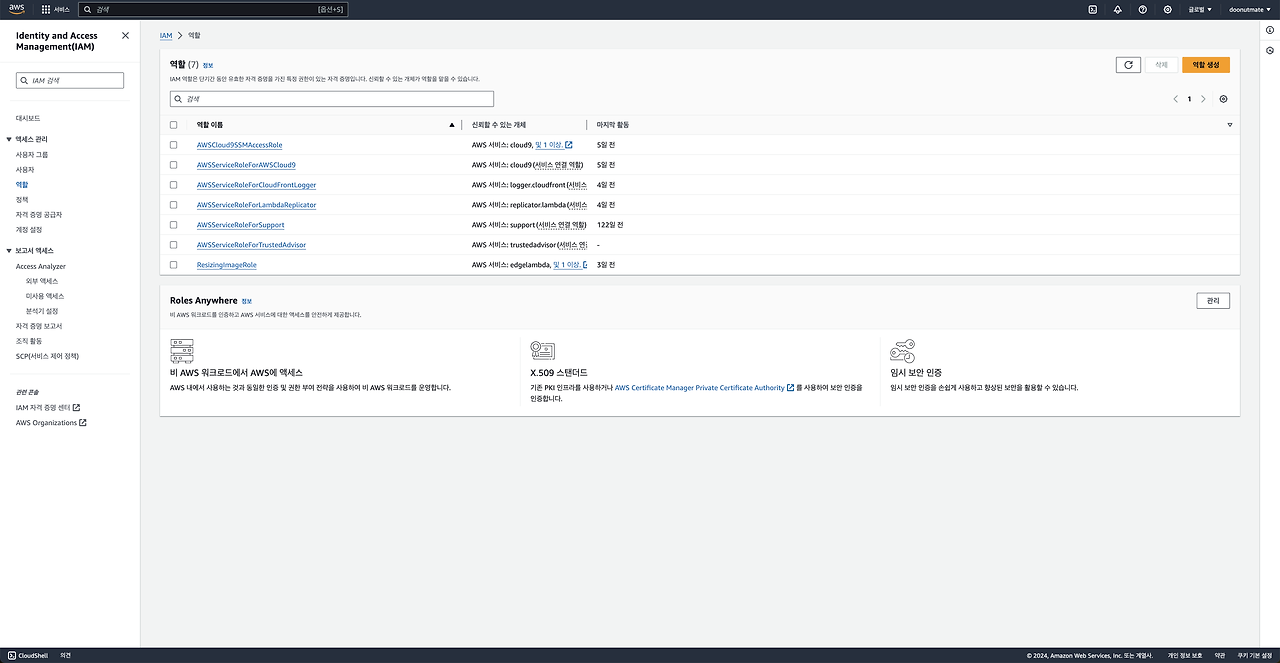Focus the roles table 검색 filter field
1280x663 pixels.
[332, 99]
